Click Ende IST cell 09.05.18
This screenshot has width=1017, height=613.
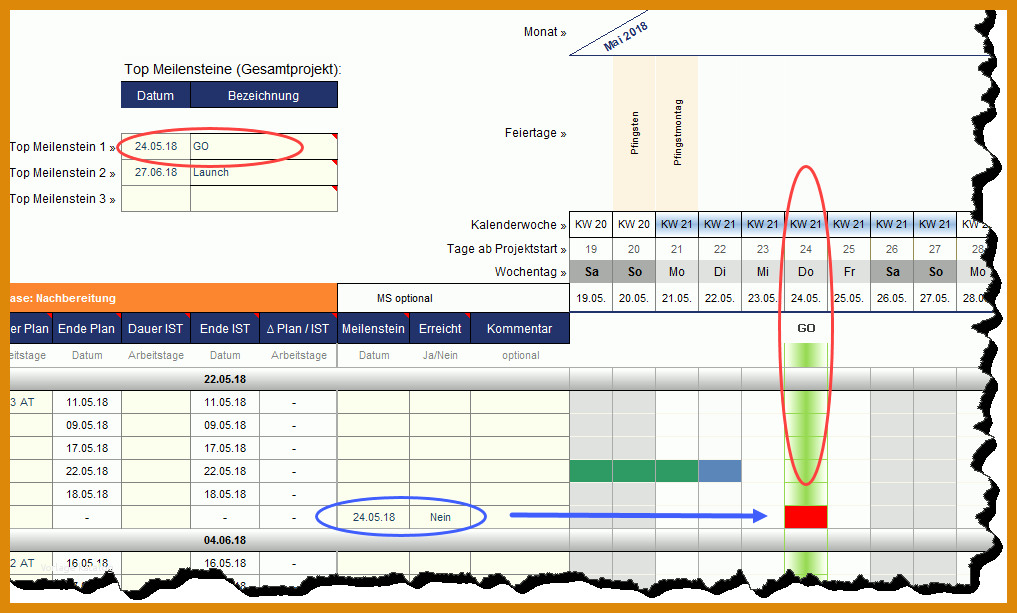pos(225,426)
